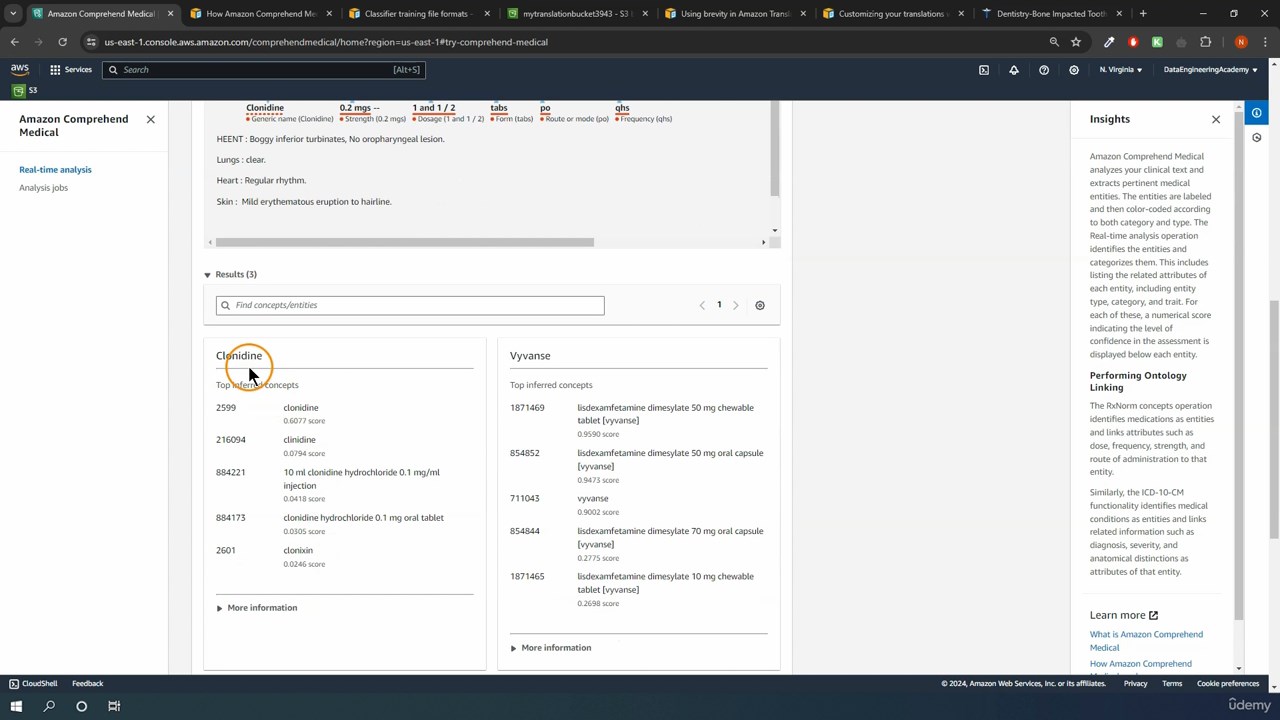Screen dimensions: 1280x720
Task: Open the AWS support help icon
Action: tap(1044, 70)
